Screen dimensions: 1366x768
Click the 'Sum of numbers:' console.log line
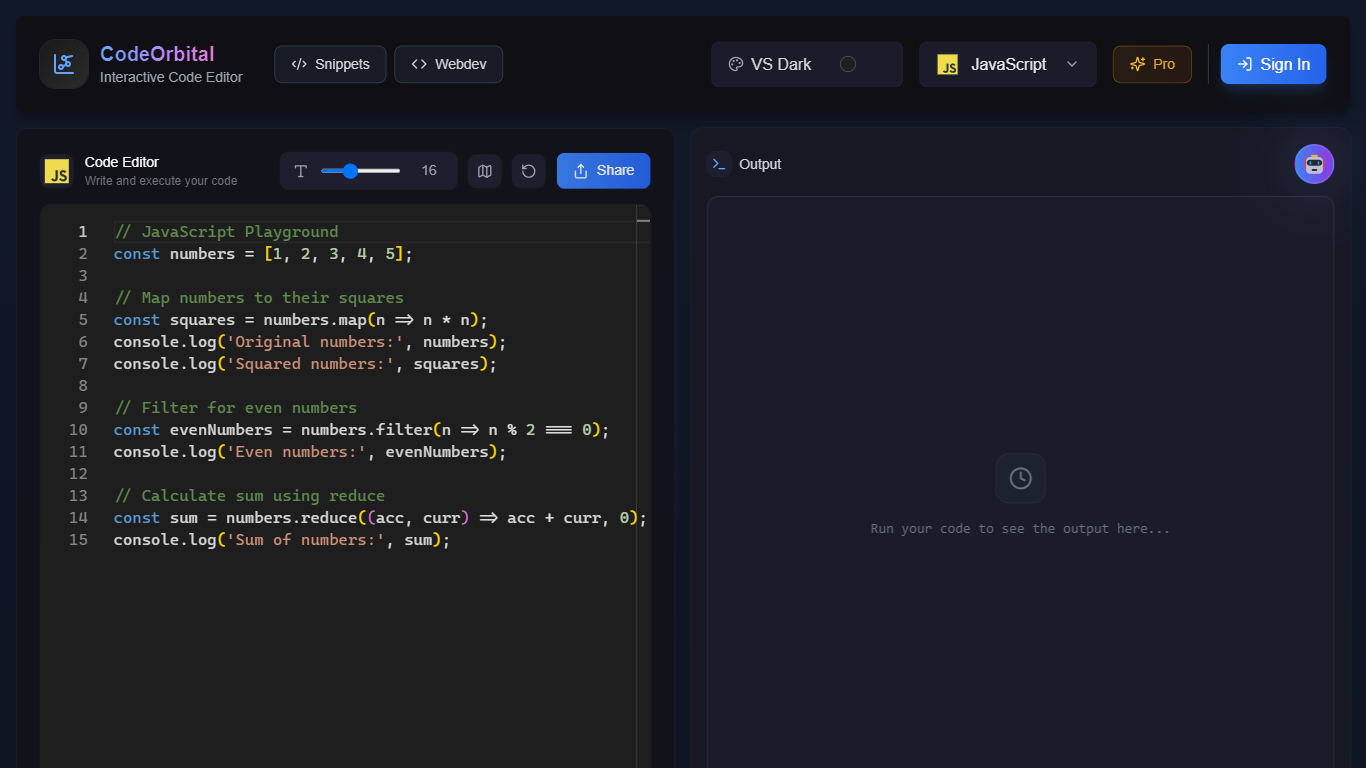pyautogui.click(x=282, y=540)
